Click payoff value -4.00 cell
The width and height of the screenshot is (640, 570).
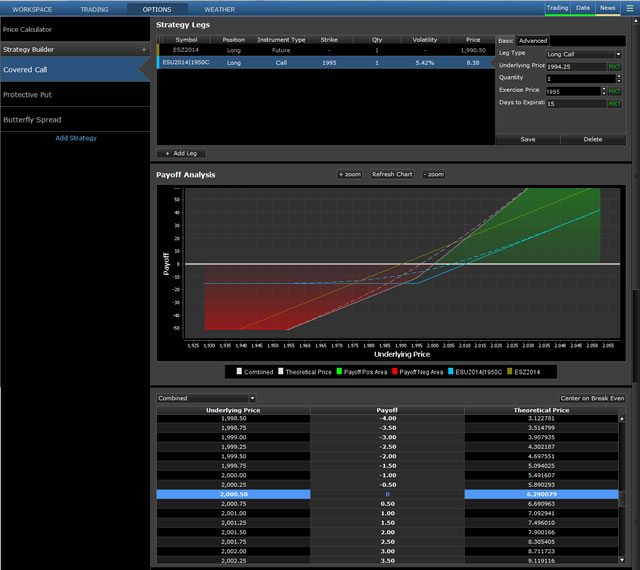[x=387, y=419]
